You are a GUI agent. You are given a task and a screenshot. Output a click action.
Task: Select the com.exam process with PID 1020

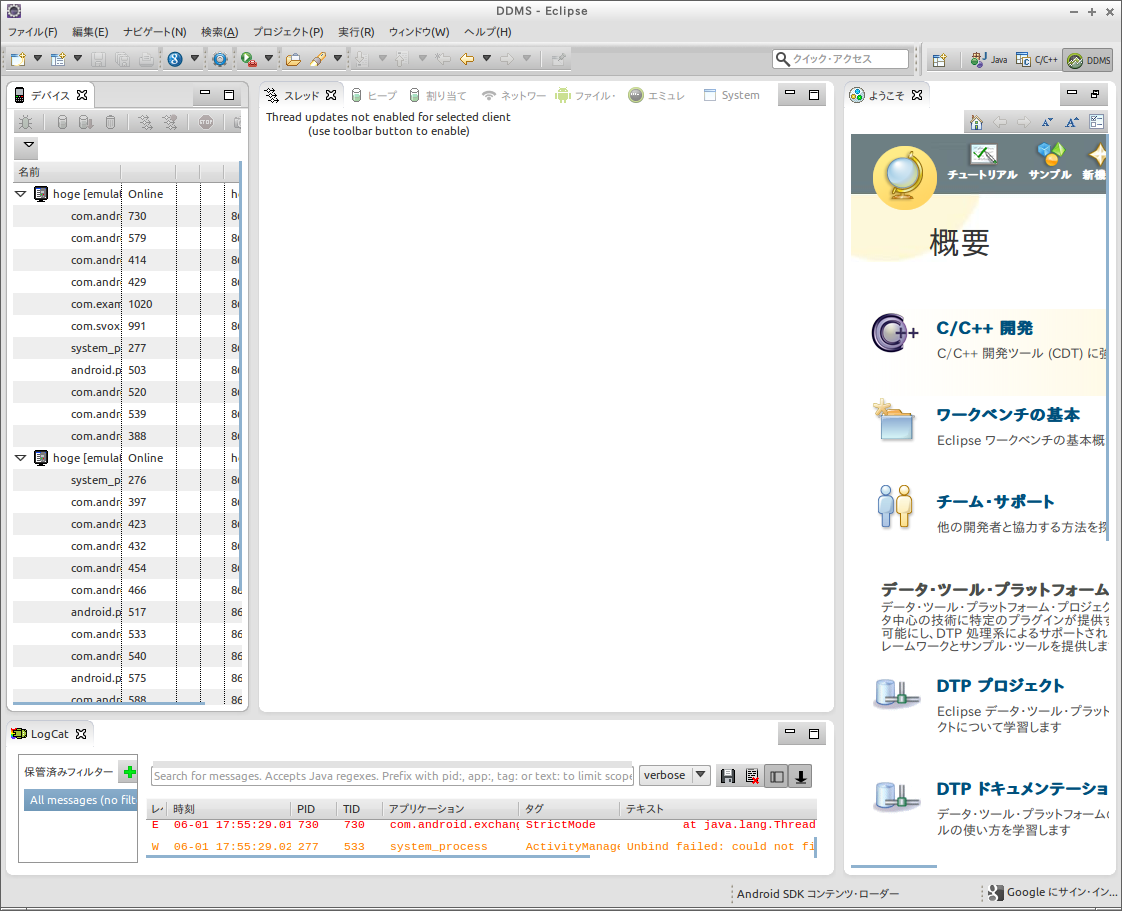[x=126, y=304]
